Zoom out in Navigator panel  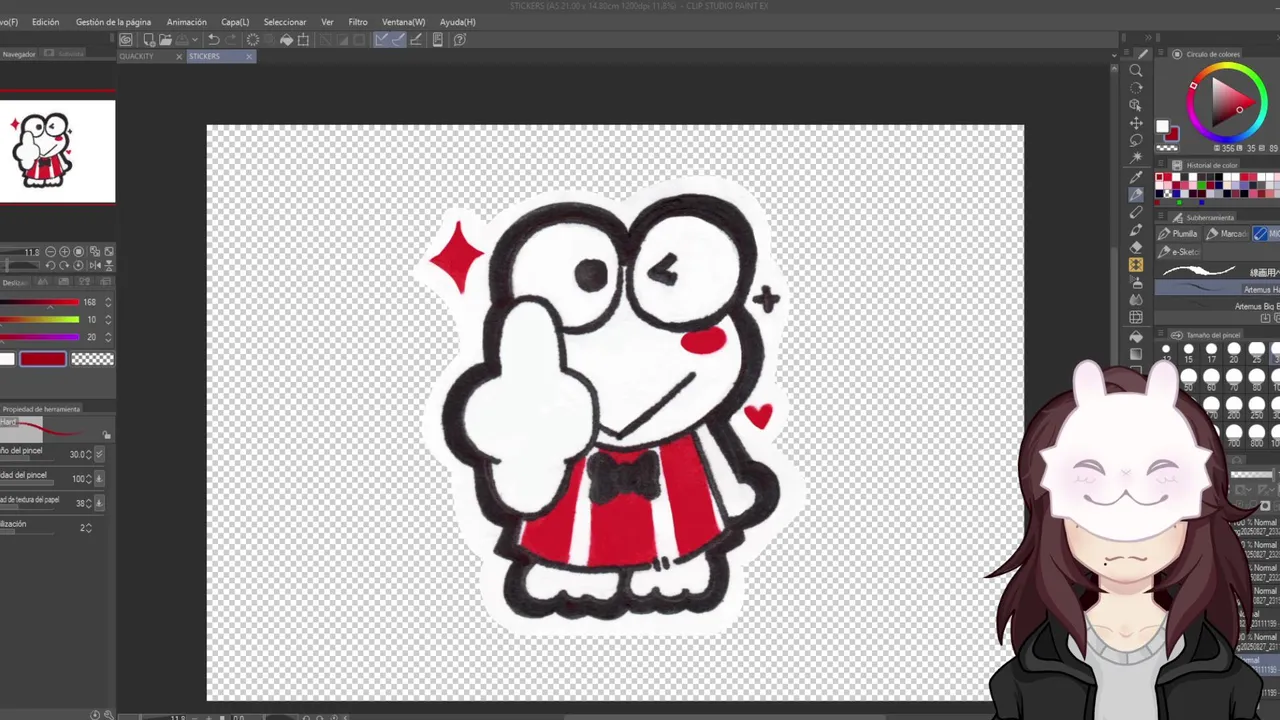tap(51, 252)
